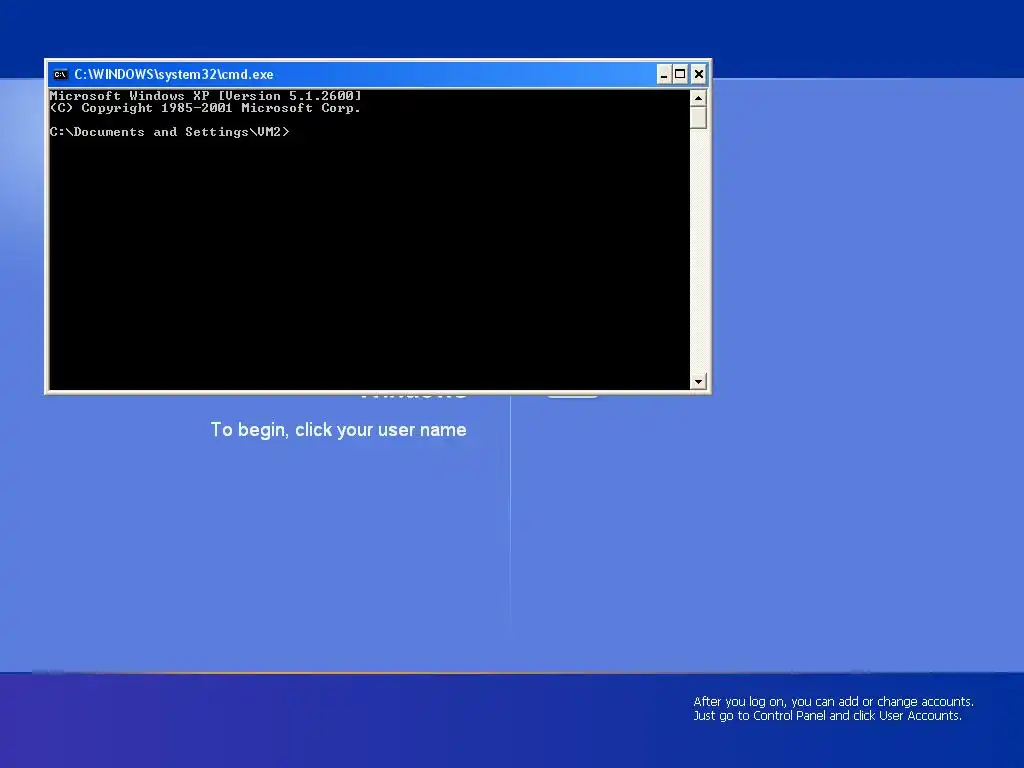Minimize the cmd.exe window
Viewport: 1024px width, 768px height.
(x=664, y=74)
